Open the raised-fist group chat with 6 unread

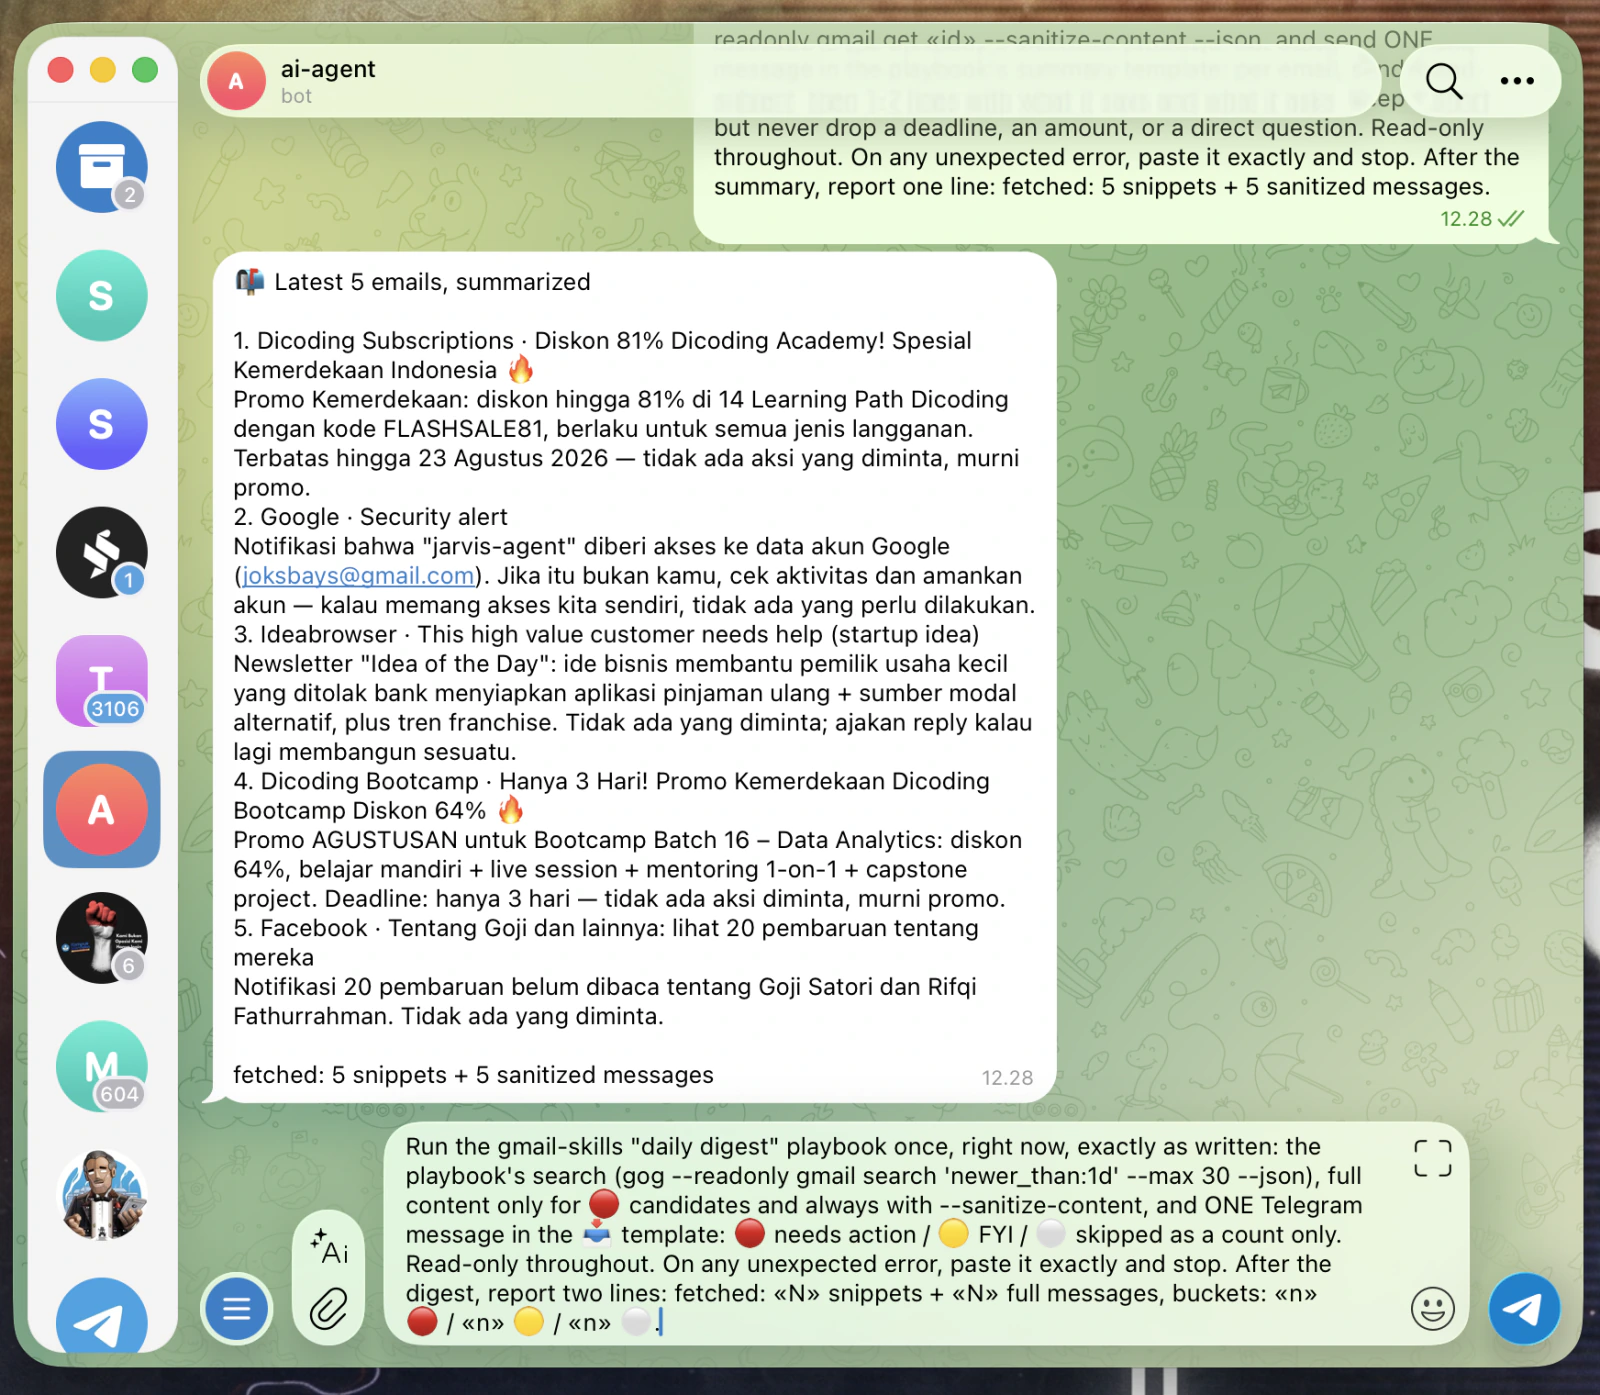(x=101, y=938)
